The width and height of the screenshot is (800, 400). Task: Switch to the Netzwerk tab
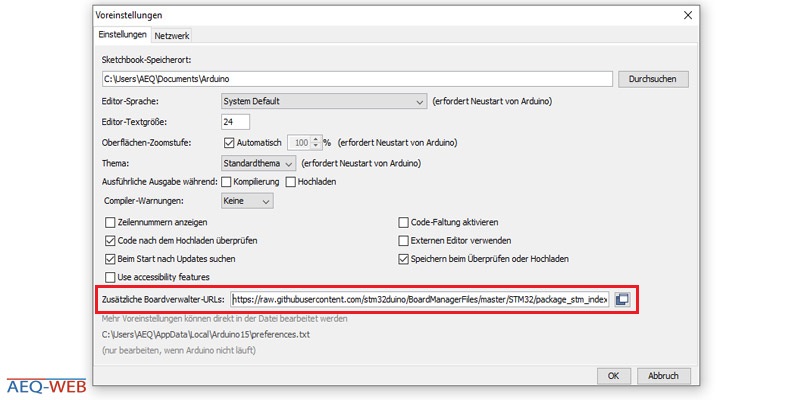coord(172,36)
